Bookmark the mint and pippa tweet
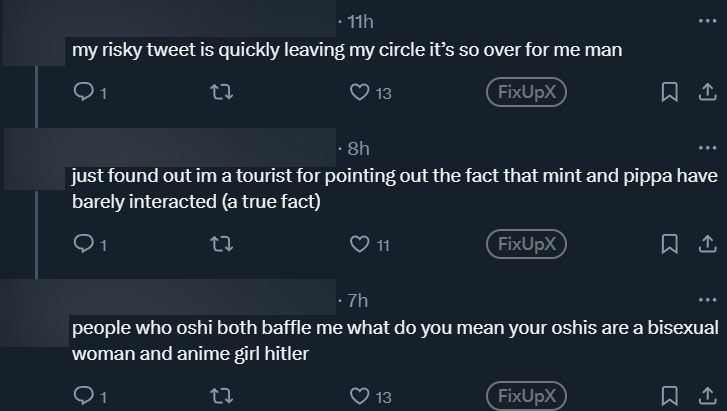The width and height of the screenshot is (727, 411). pyautogui.click(x=670, y=244)
